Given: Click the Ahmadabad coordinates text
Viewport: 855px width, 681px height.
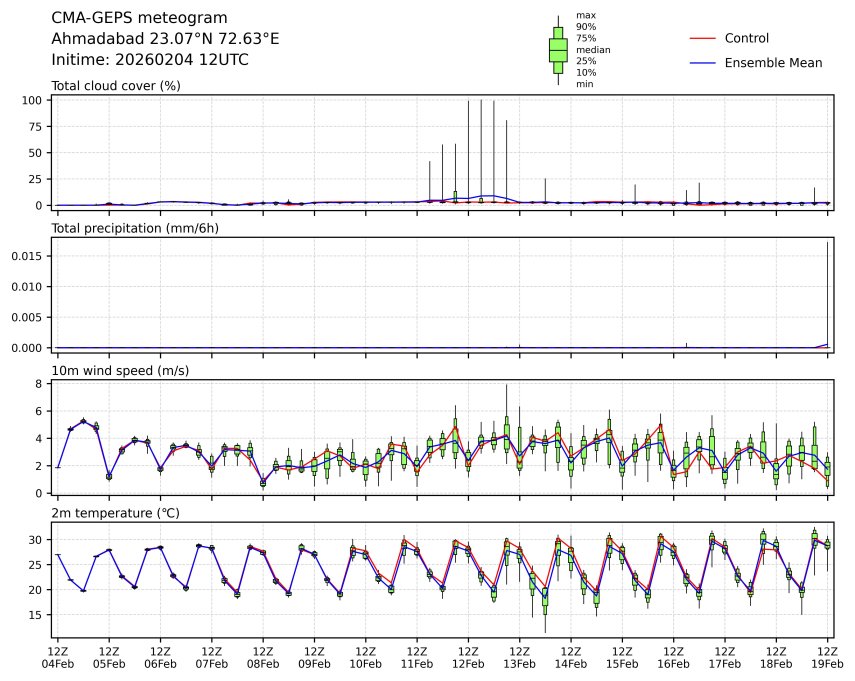Looking at the screenshot, I should point(165,39).
